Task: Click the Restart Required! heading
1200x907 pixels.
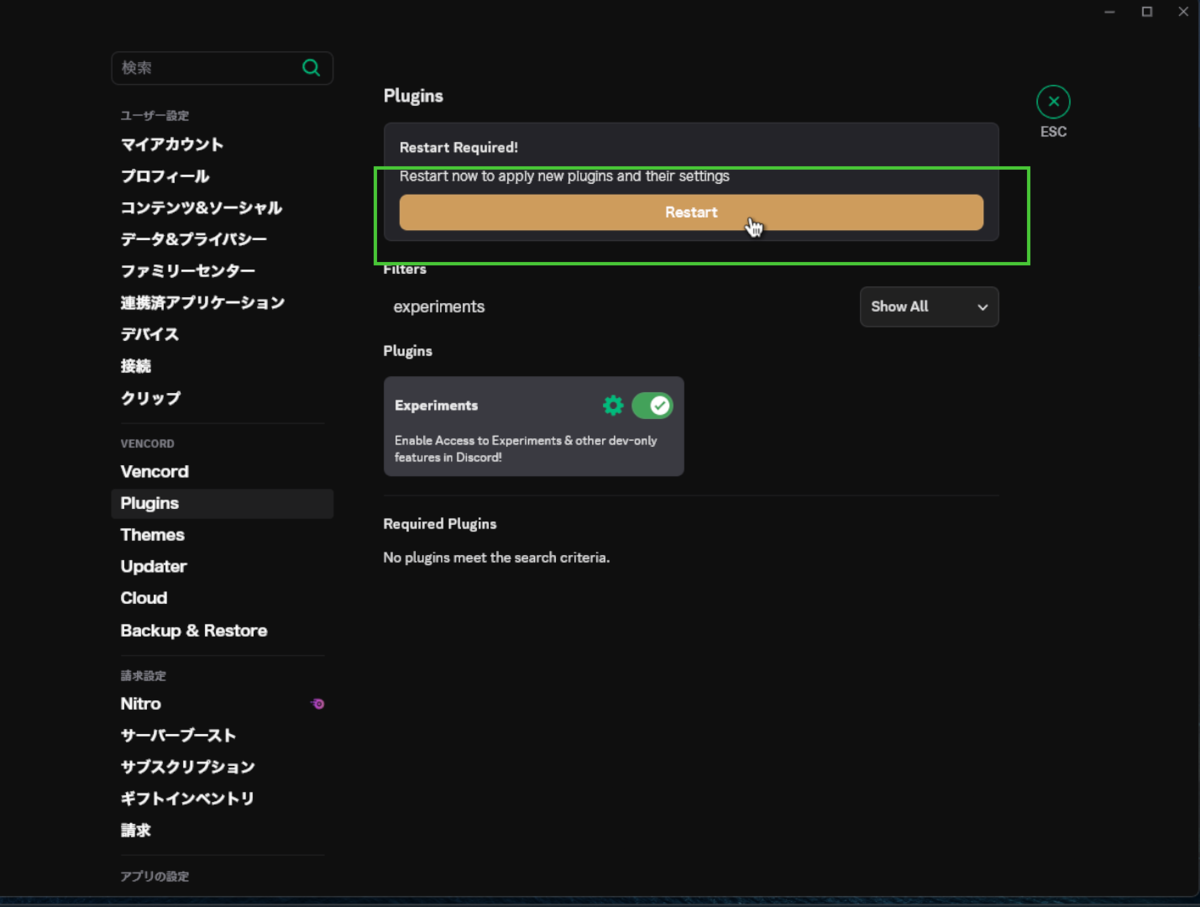Action: (x=459, y=147)
